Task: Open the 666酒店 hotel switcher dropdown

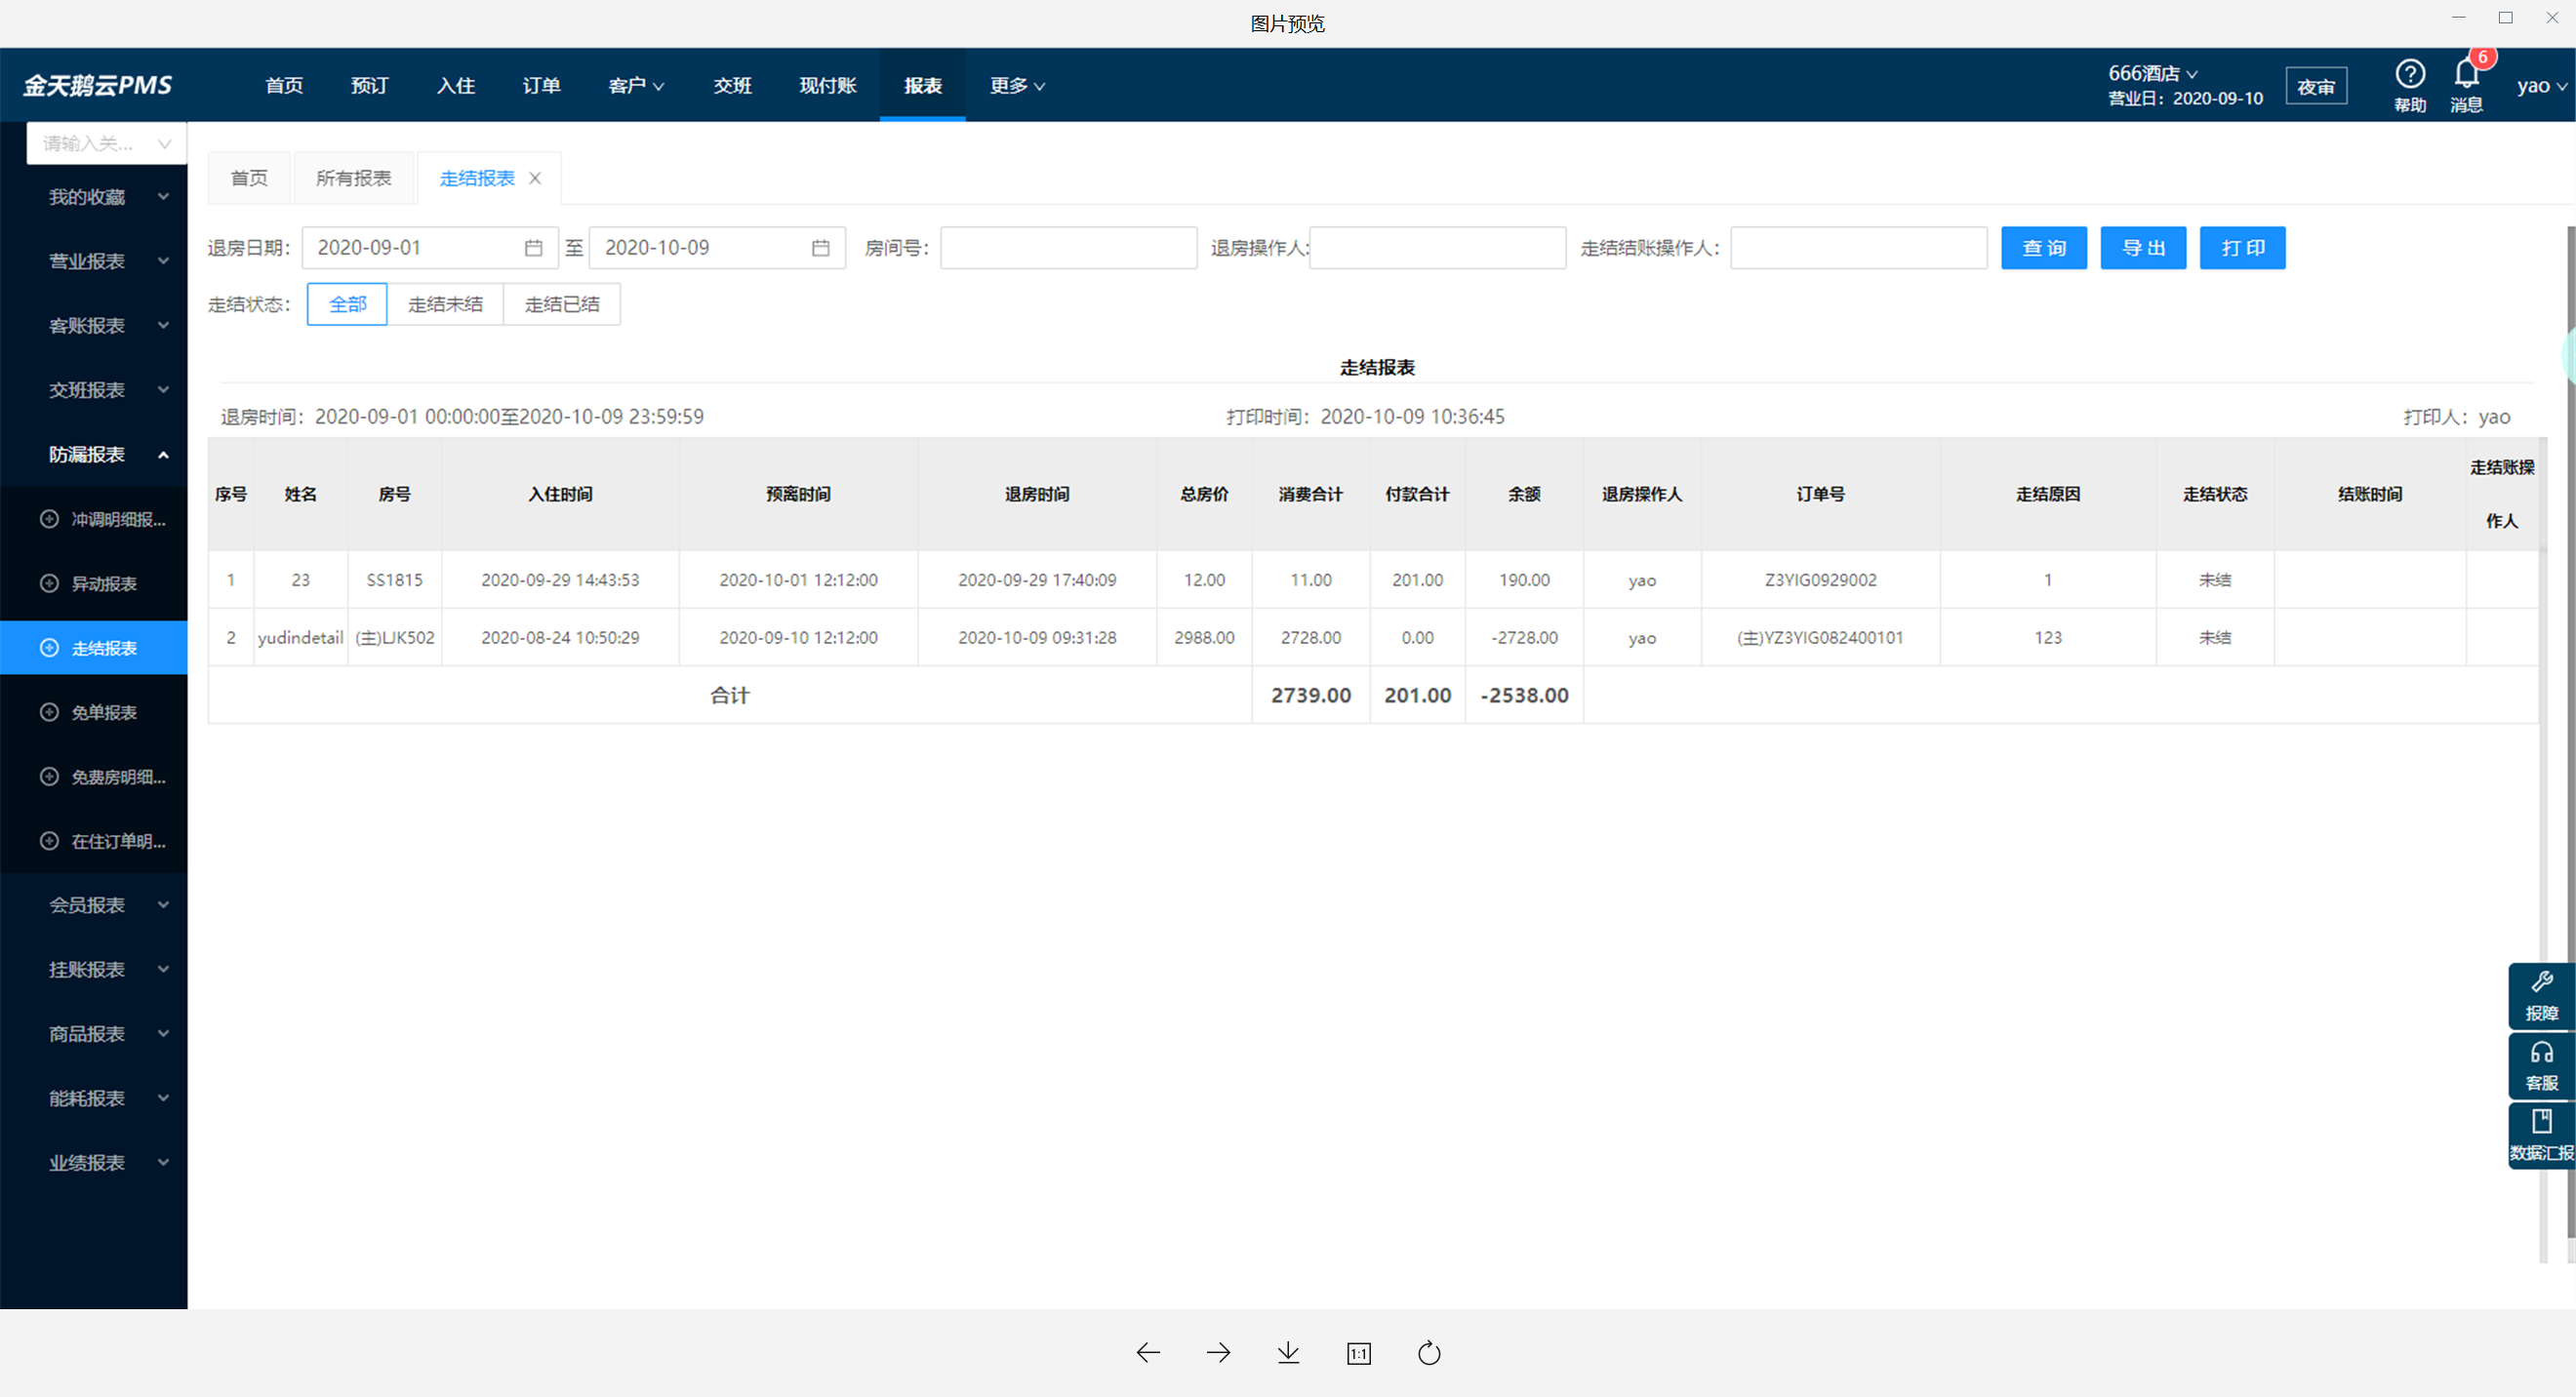Action: (2152, 73)
